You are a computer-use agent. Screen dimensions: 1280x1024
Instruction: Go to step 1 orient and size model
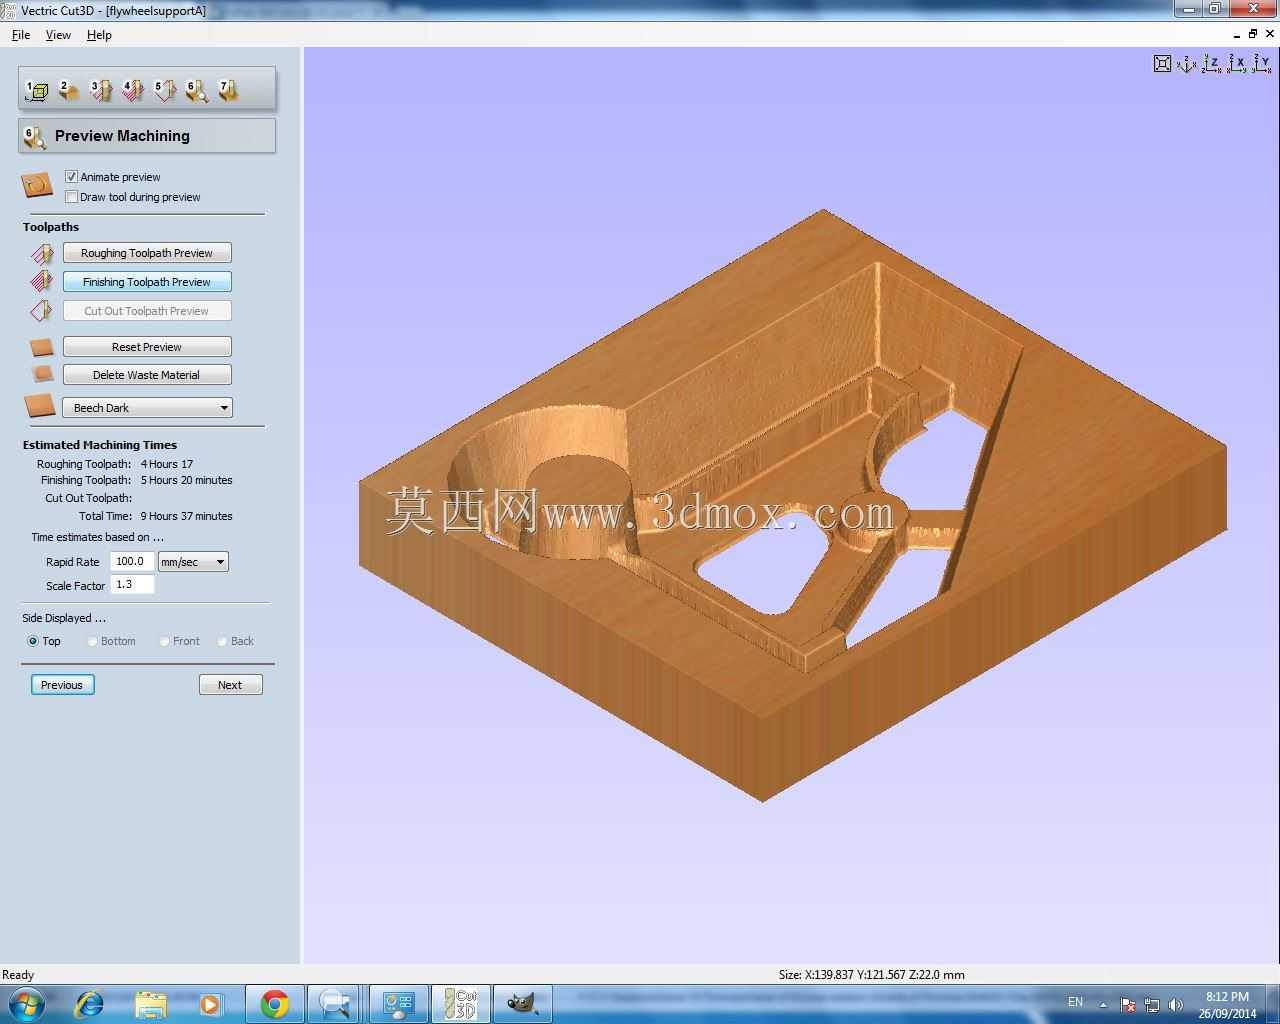(x=36, y=91)
